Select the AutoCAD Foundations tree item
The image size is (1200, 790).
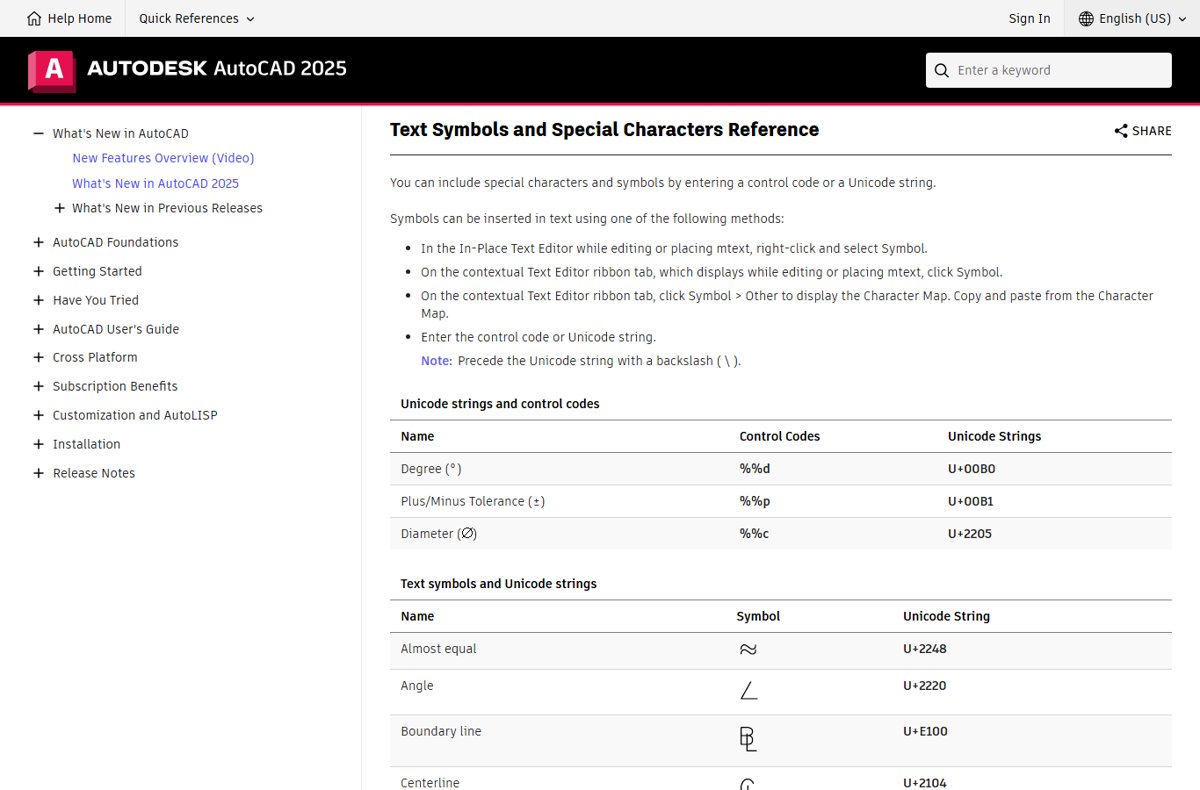(115, 242)
